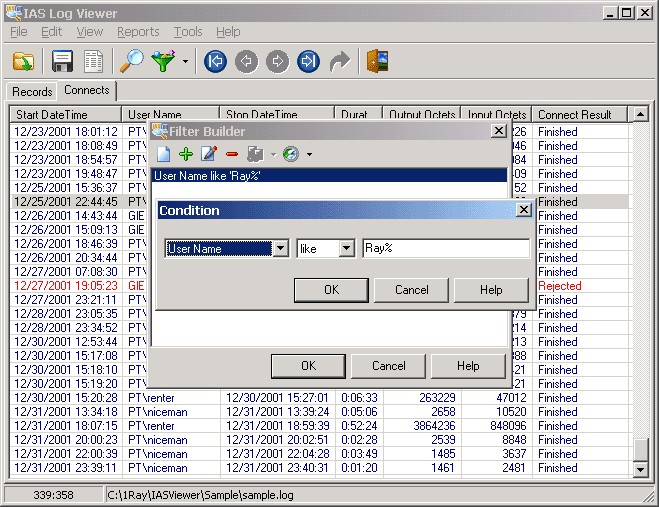The height and width of the screenshot is (507, 659).
Task: Click new filter blank page icon
Action: 164,154
